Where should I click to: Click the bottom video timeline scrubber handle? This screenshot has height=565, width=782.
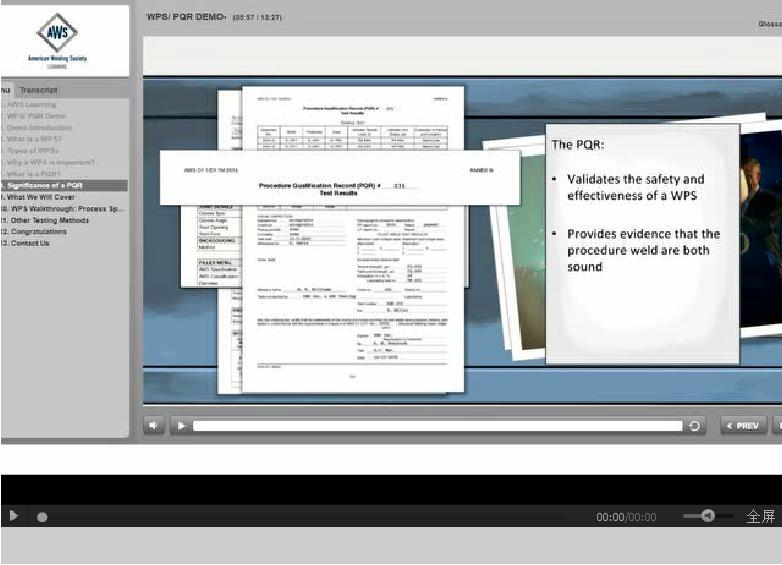coord(42,517)
